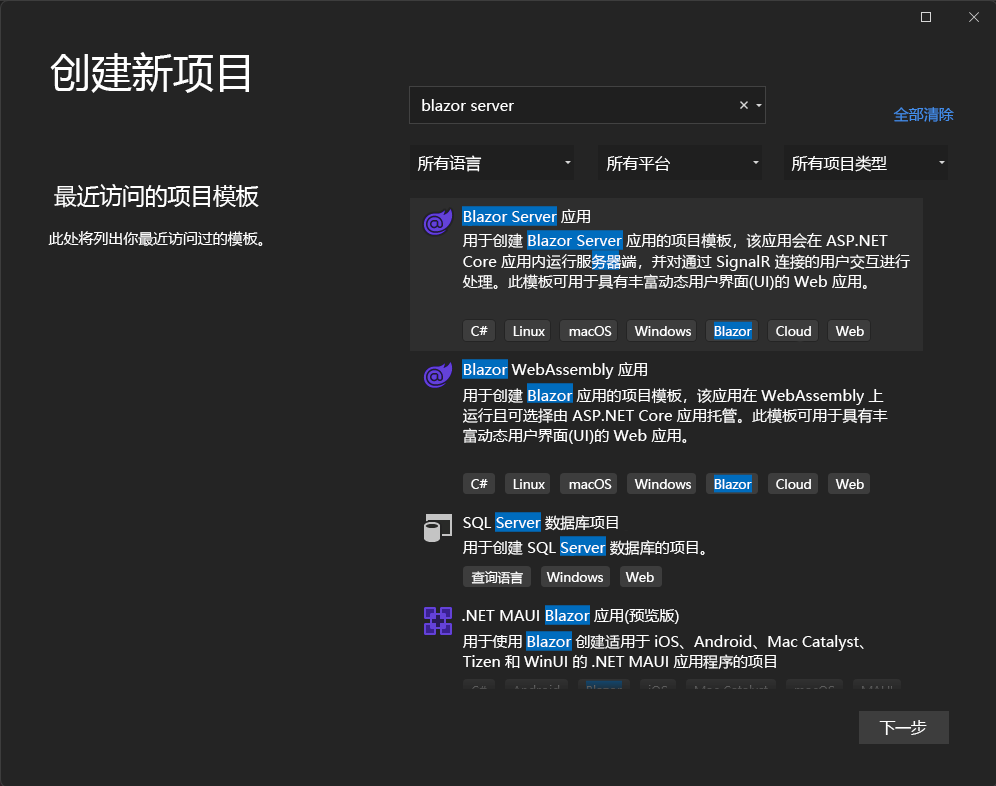Click the Web tag under Blazor Server
Viewport: 996px width, 786px height.
[849, 331]
